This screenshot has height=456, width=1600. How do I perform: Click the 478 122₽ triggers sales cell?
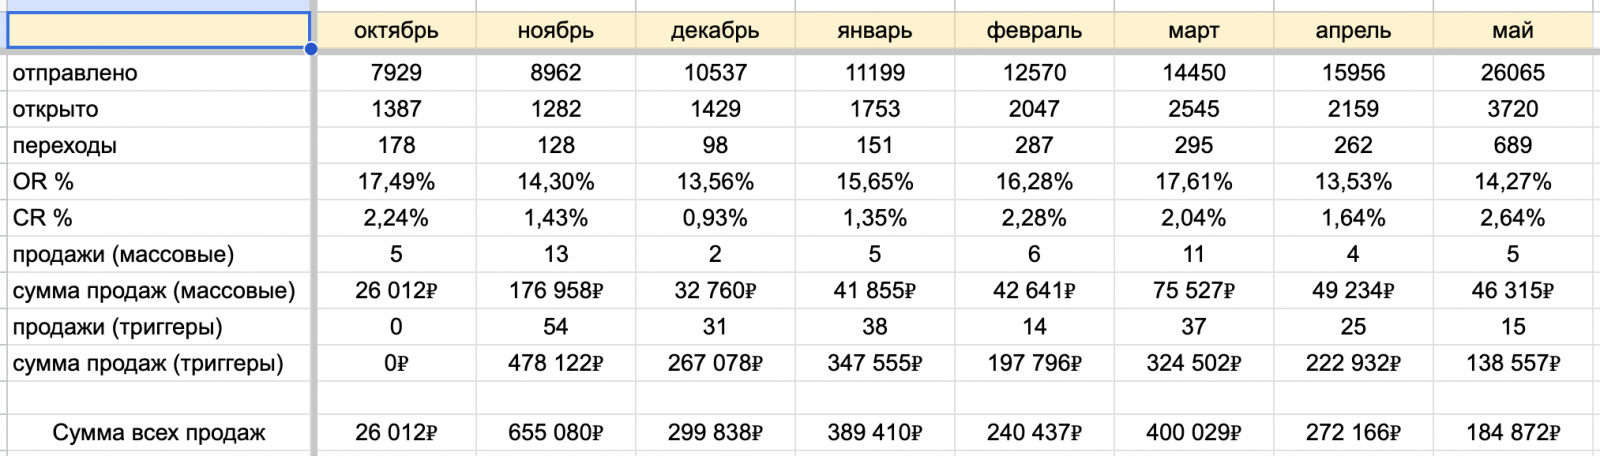(x=555, y=364)
